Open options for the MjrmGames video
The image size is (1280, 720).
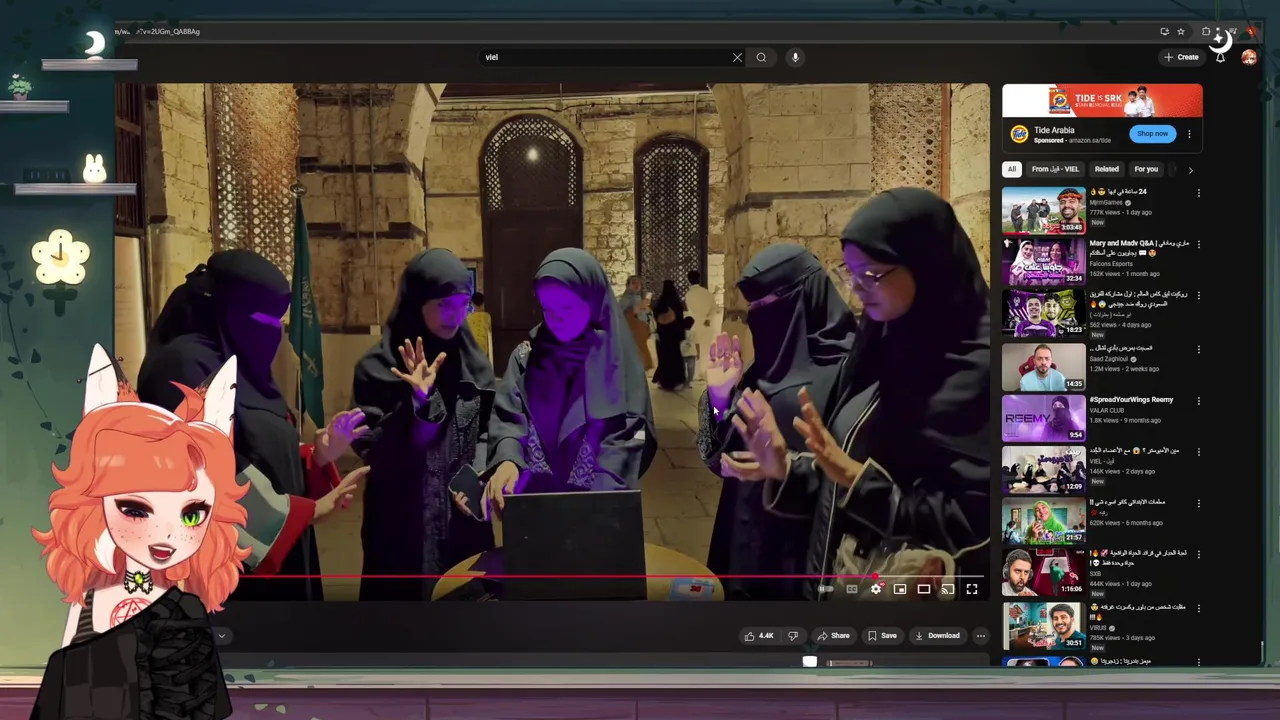[1198, 193]
